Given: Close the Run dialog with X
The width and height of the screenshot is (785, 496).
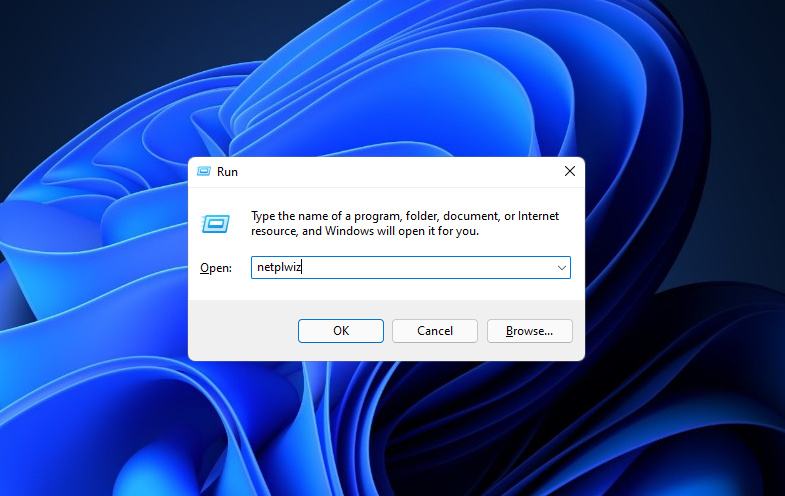Looking at the screenshot, I should 570,171.
